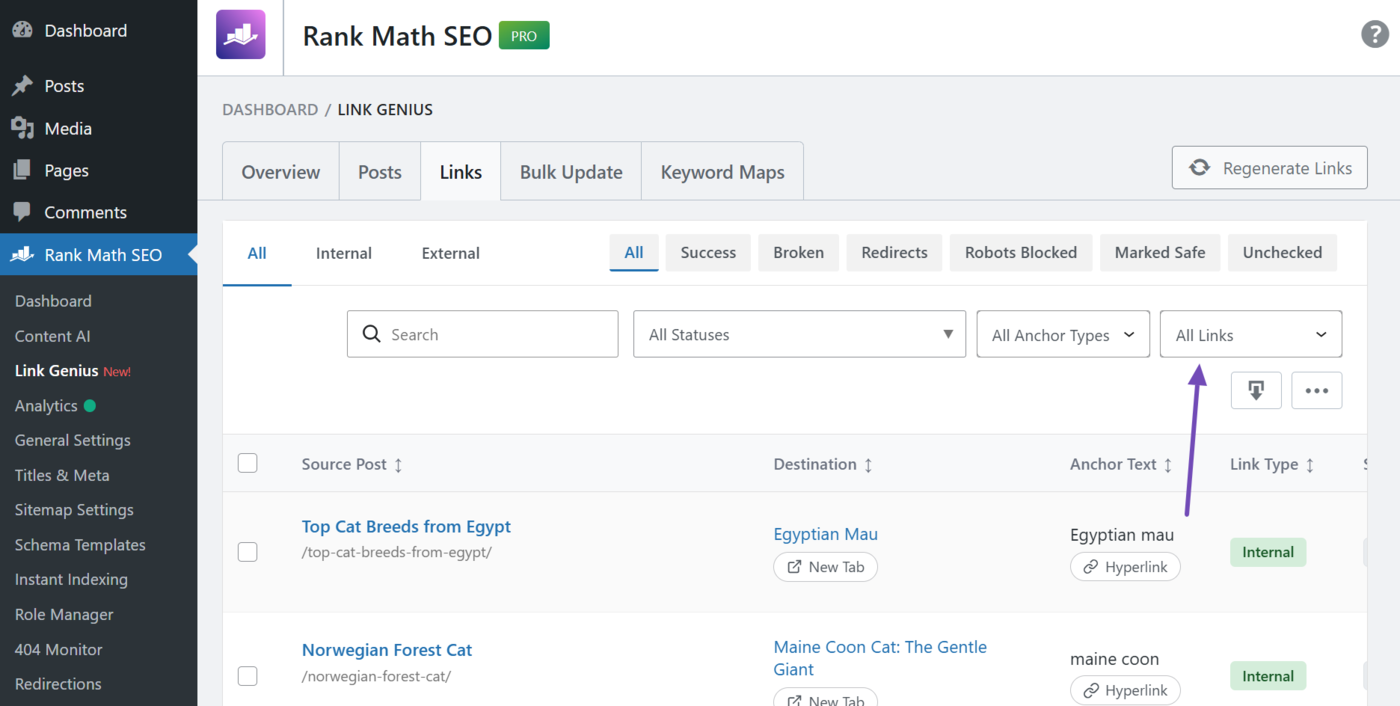The height and width of the screenshot is (706, 1400).
Task: Click the hyperlink chain icon for Egyptian mau
Action: coord(1090,566)
